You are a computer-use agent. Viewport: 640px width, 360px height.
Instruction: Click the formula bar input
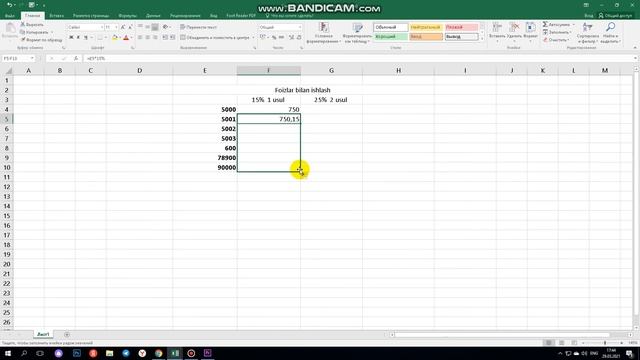pyautogui.click(x=358, y=58)
